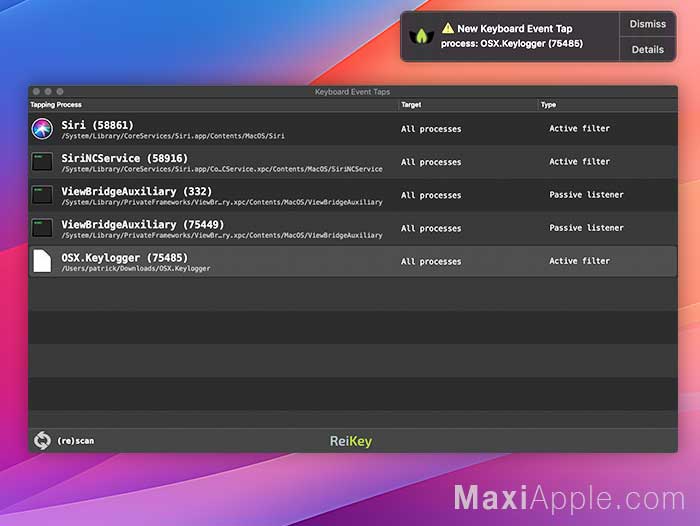
Task: Click the icon beside ViewBridgeAuxiliary (75449)
Action: [42, 228]
